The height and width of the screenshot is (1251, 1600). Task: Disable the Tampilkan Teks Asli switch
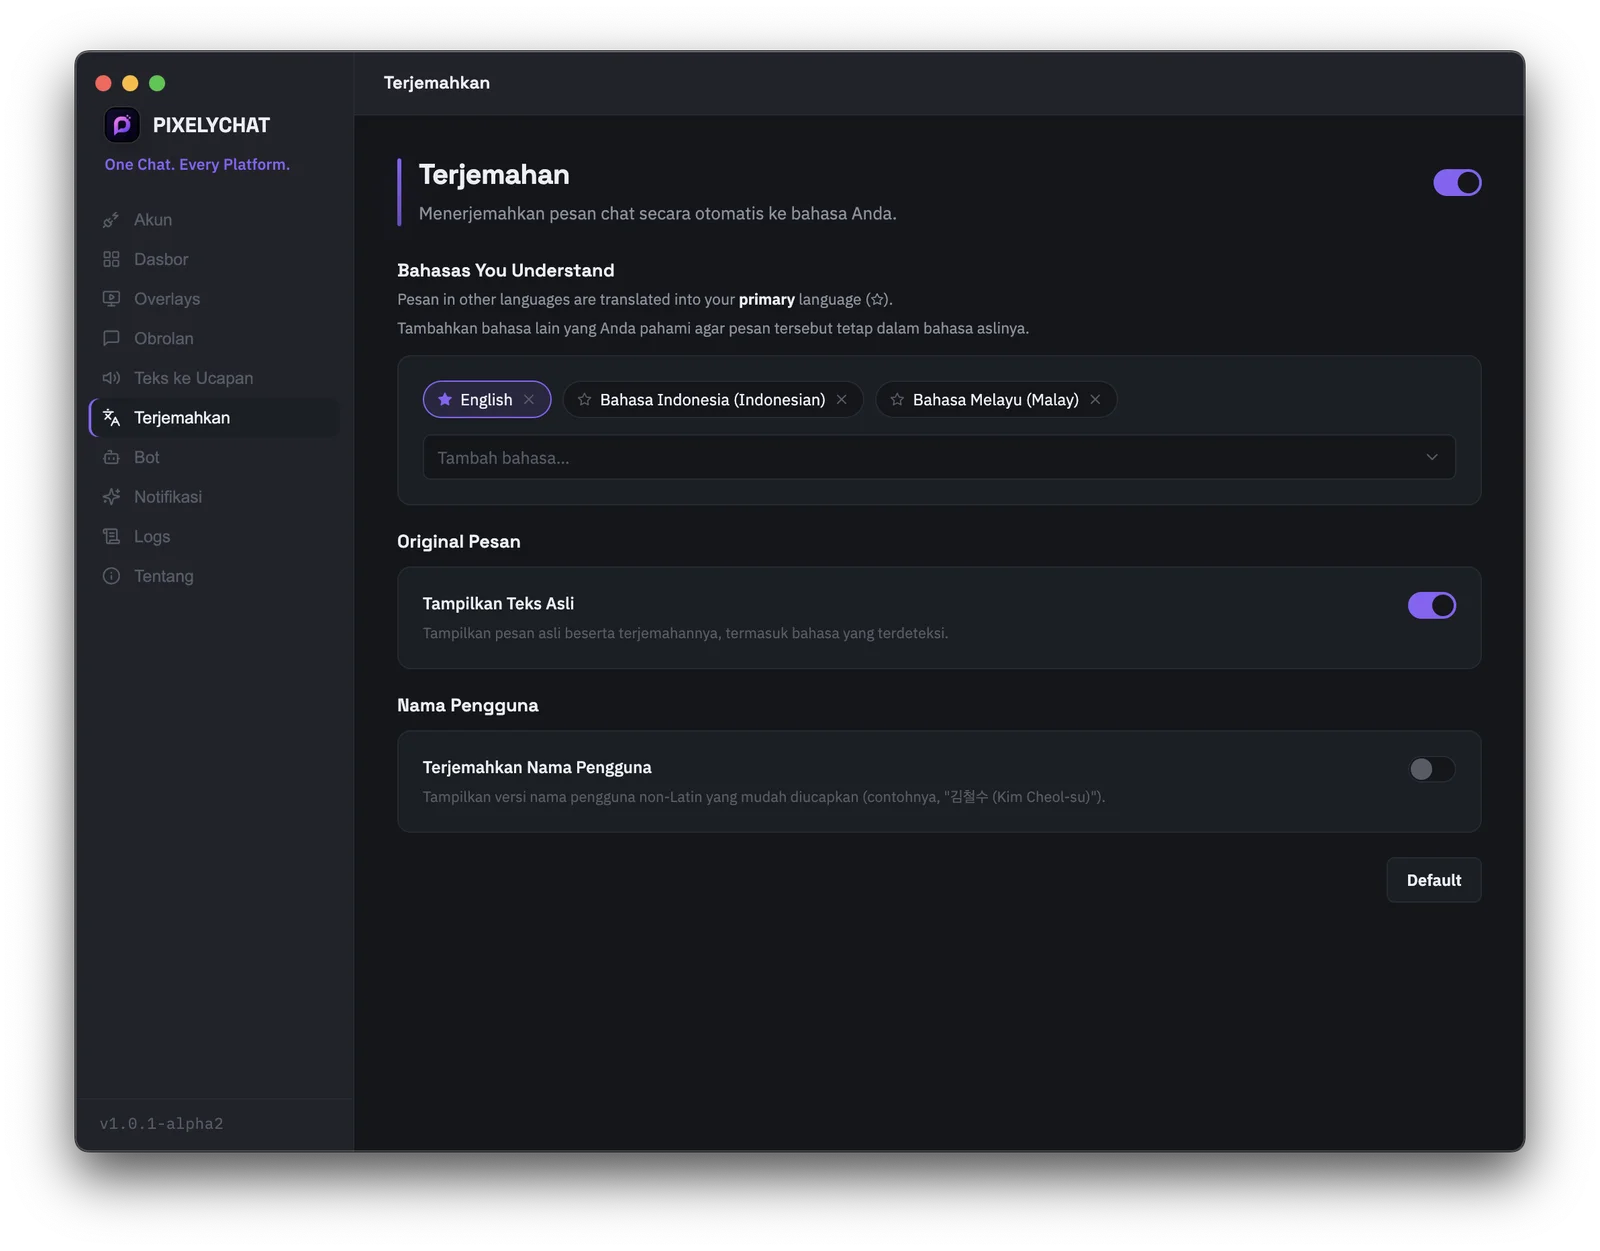pos(1432,605)
